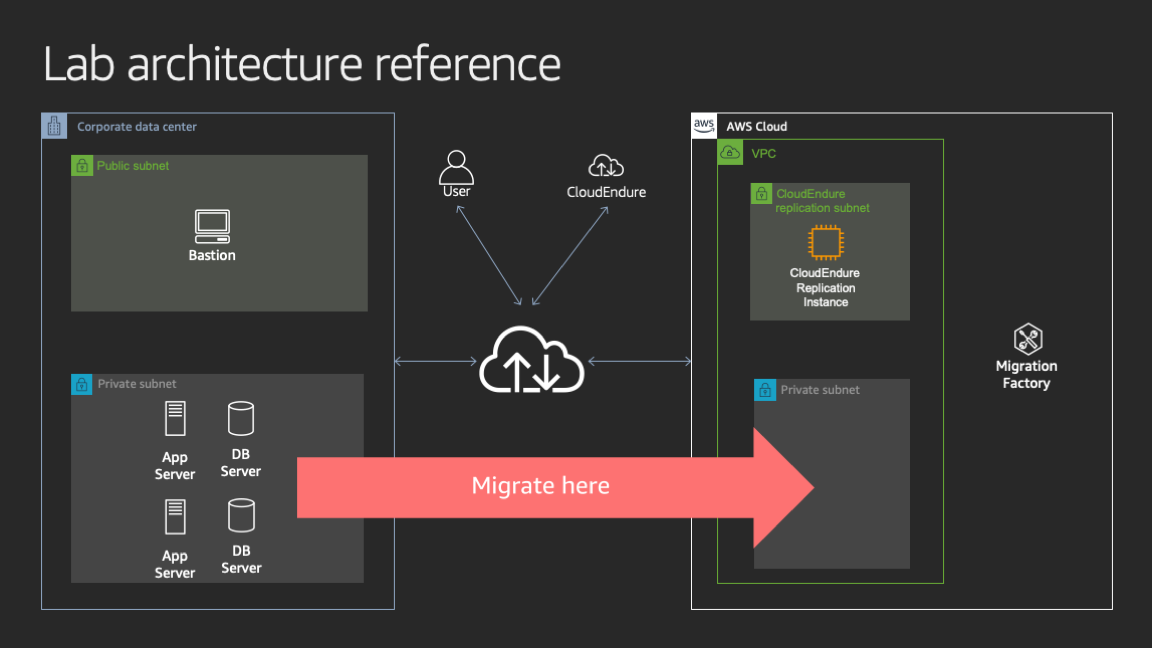
Task: Click the Bastion computer icon
Action: click(212, 226)
